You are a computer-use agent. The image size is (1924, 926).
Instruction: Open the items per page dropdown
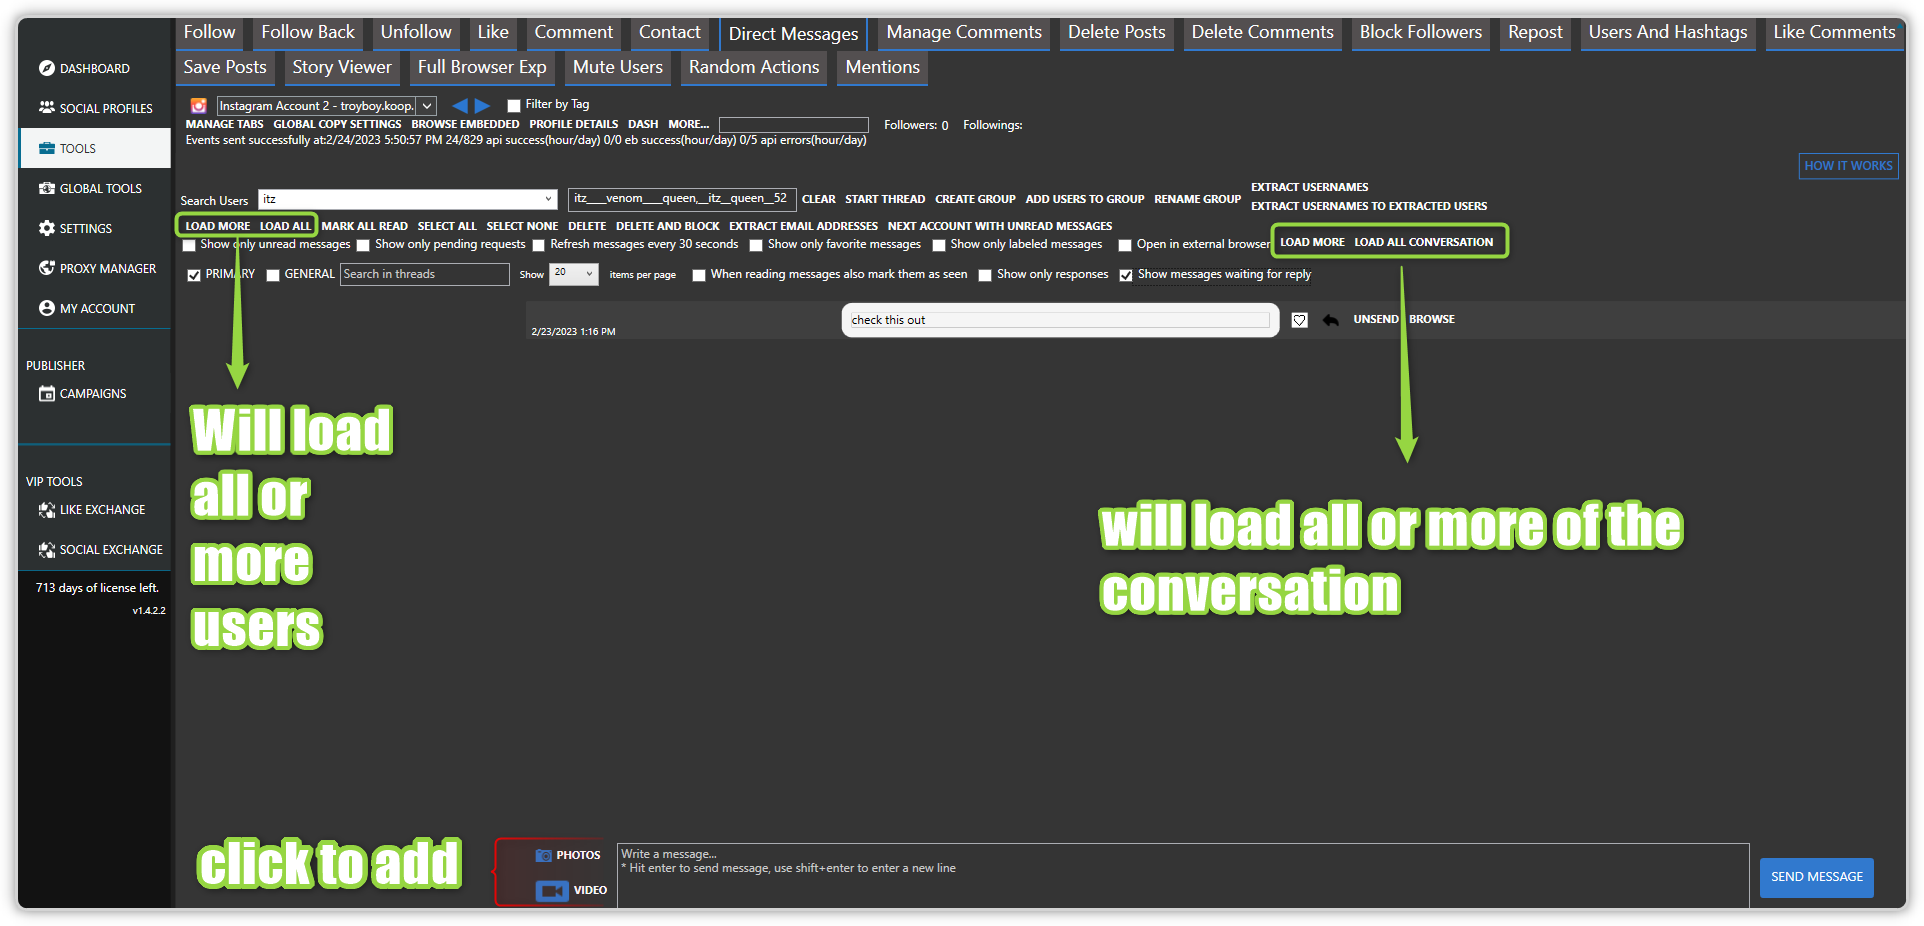[573, 274]
